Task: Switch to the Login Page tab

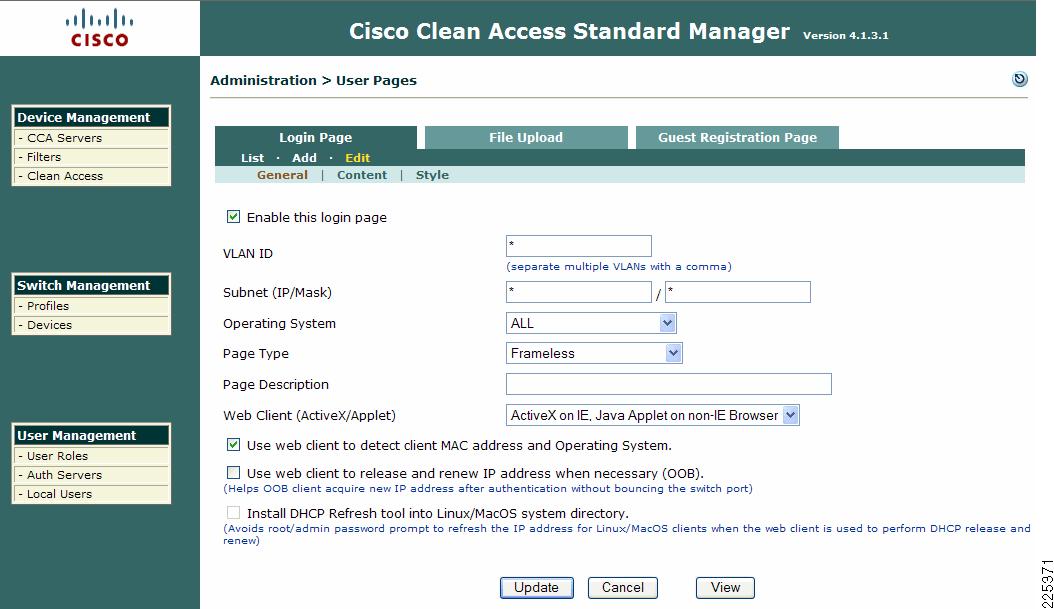Action: pos(316,137)
